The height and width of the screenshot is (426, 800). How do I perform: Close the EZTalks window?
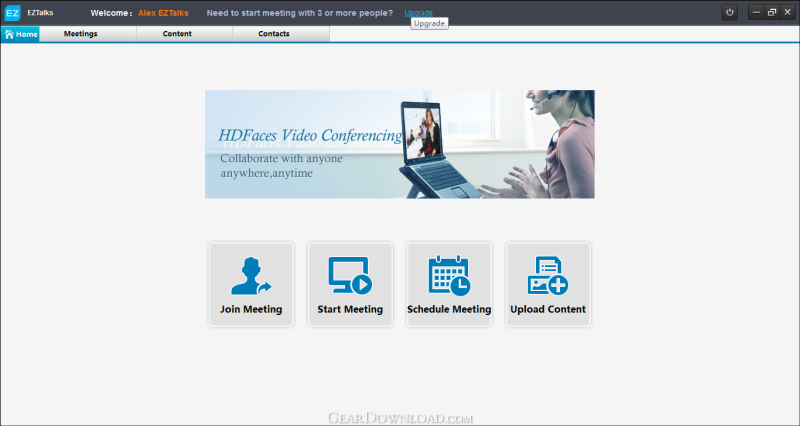pos(787,13)
